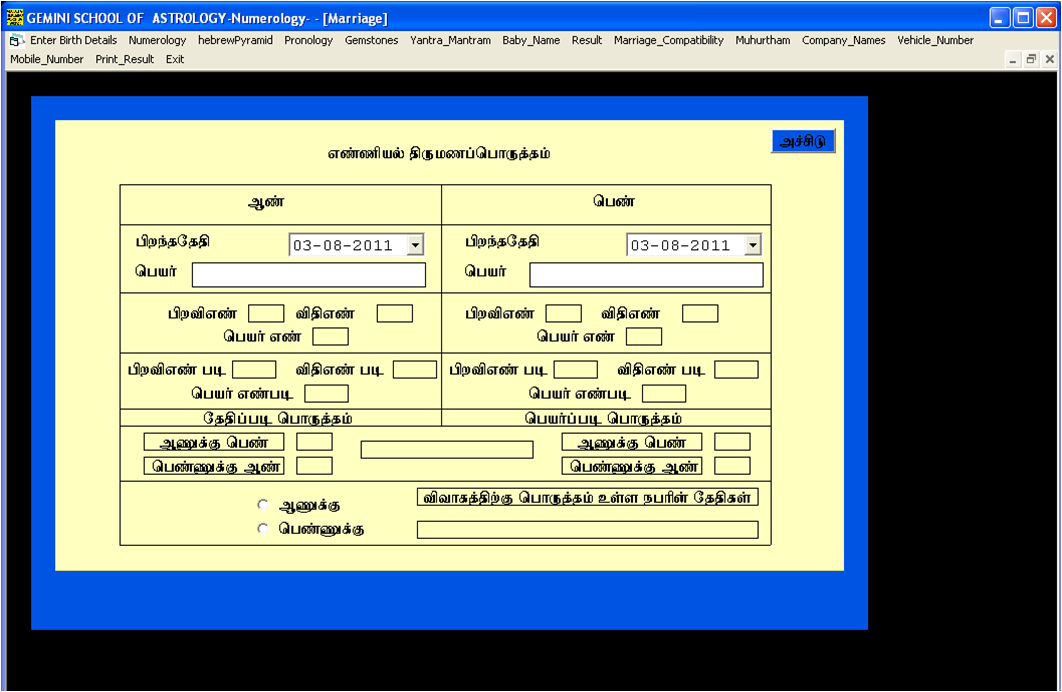The height and width of the screenshot is (692, 1062).
Task: Maximize the main application window
Action: pos(1023,18)
